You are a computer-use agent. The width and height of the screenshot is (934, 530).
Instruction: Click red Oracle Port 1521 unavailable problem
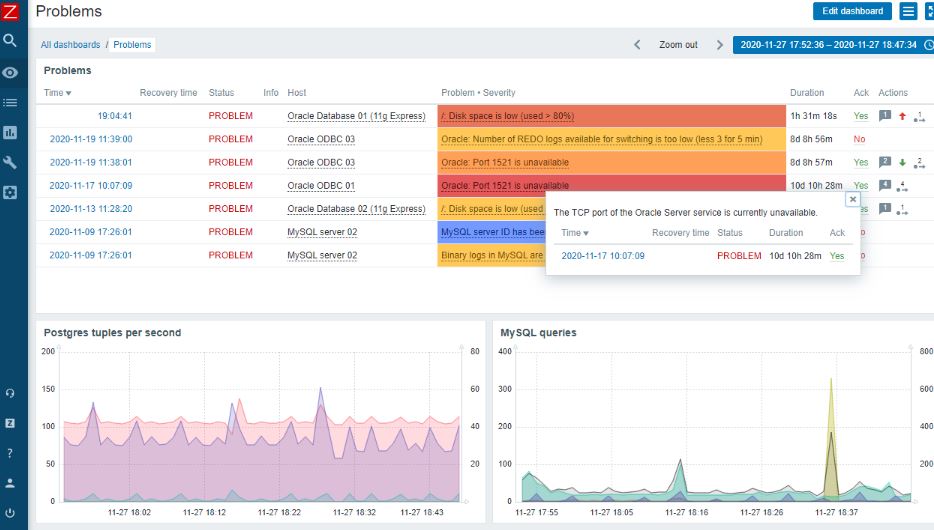point(505,185)
